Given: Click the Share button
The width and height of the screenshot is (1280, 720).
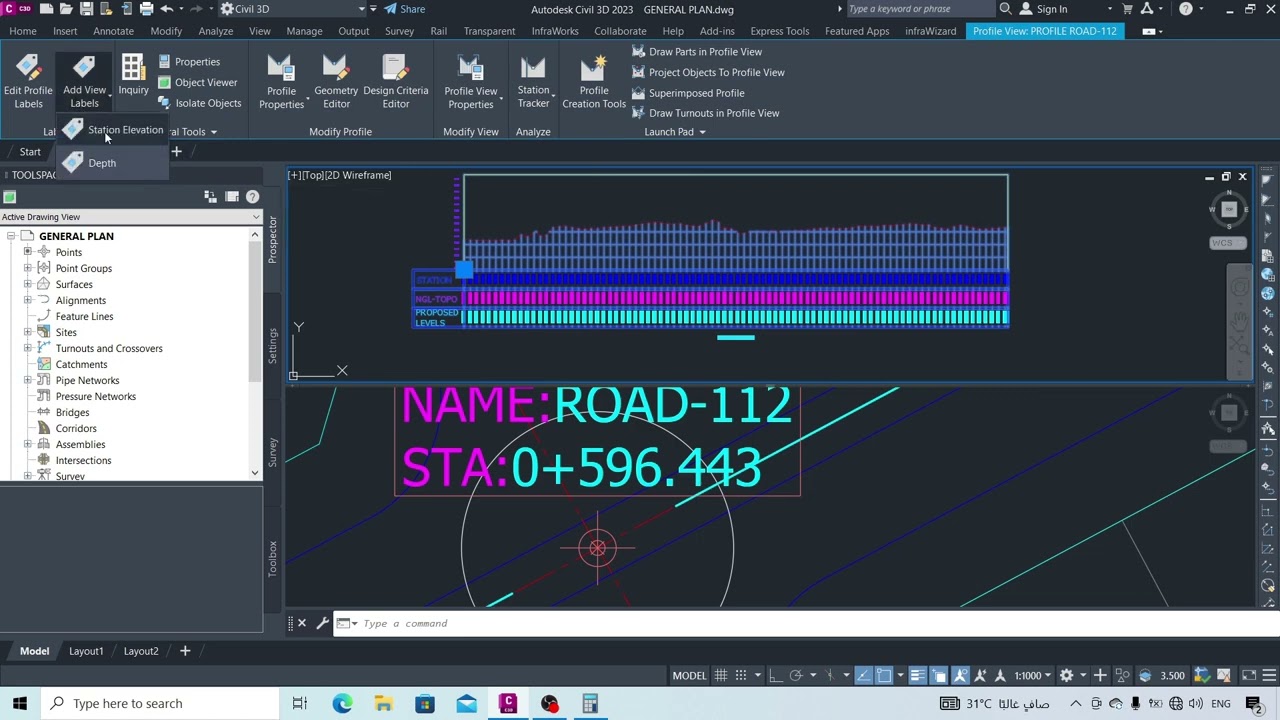Looking at the screenshot, I should pos(405,9).
